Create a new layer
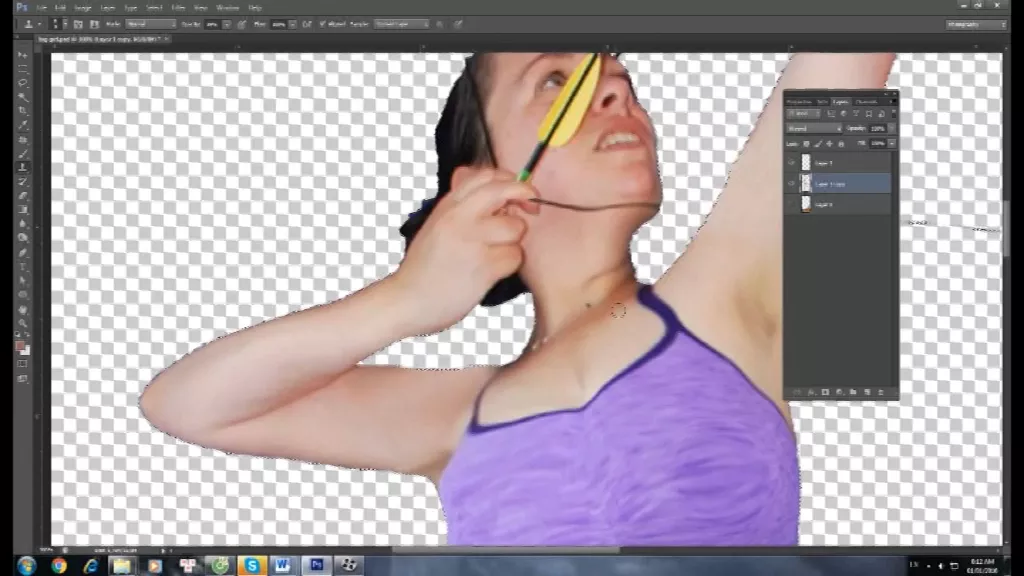The image size is (1024, 576). click(867, 392)
